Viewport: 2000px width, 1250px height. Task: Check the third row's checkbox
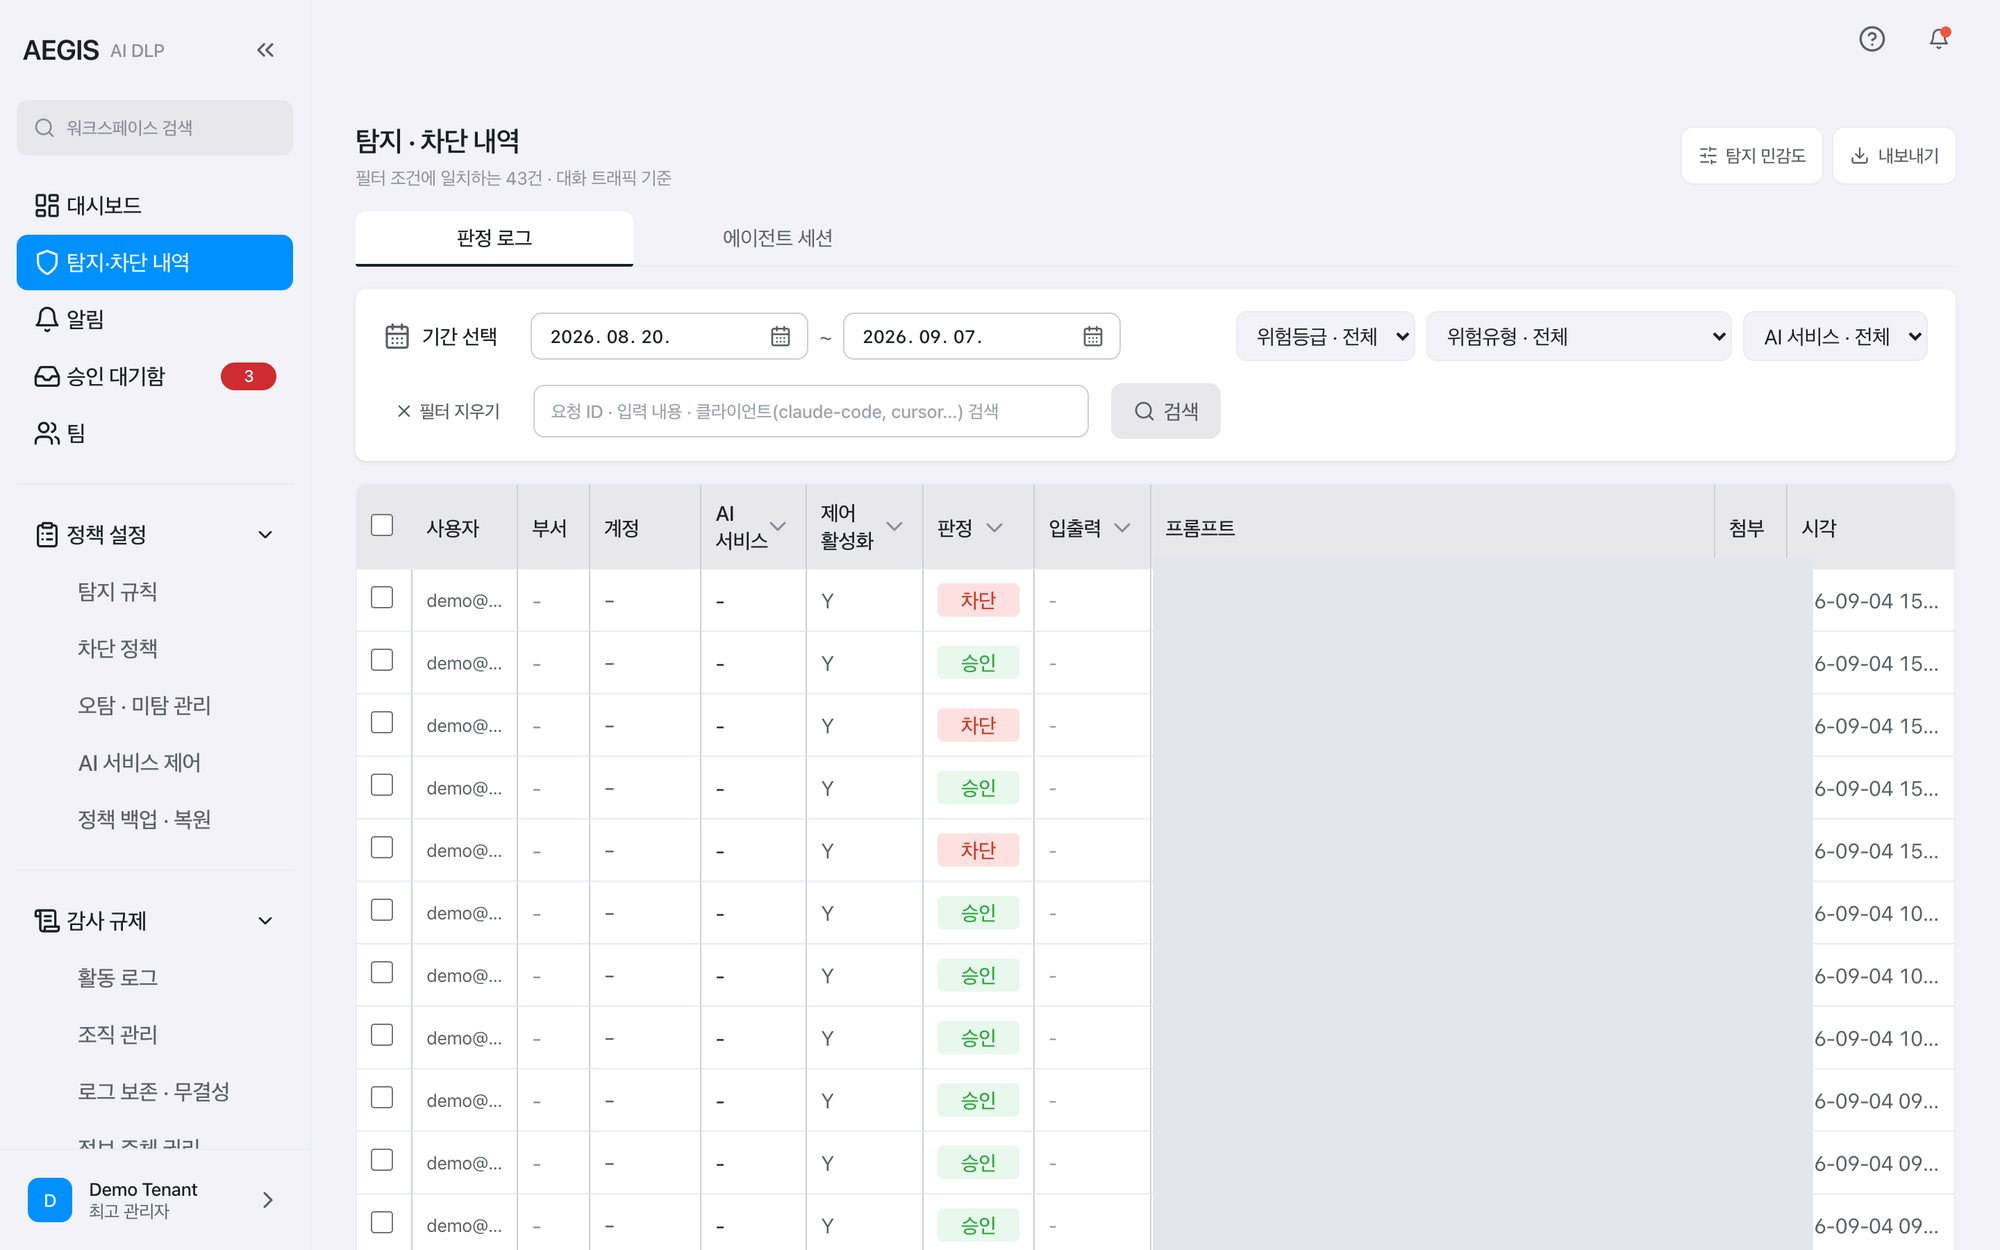coord(382,723)
